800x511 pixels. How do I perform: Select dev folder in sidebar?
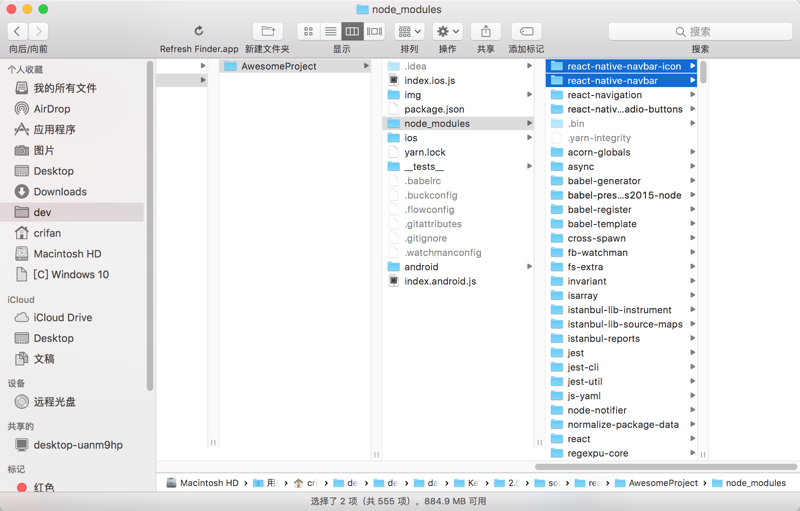click(x=74, y=212)
